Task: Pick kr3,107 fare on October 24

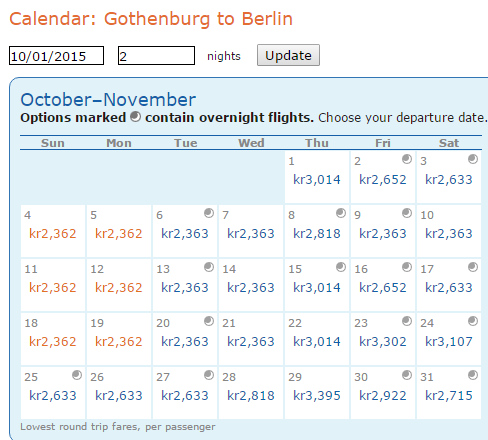Action: 449,342
